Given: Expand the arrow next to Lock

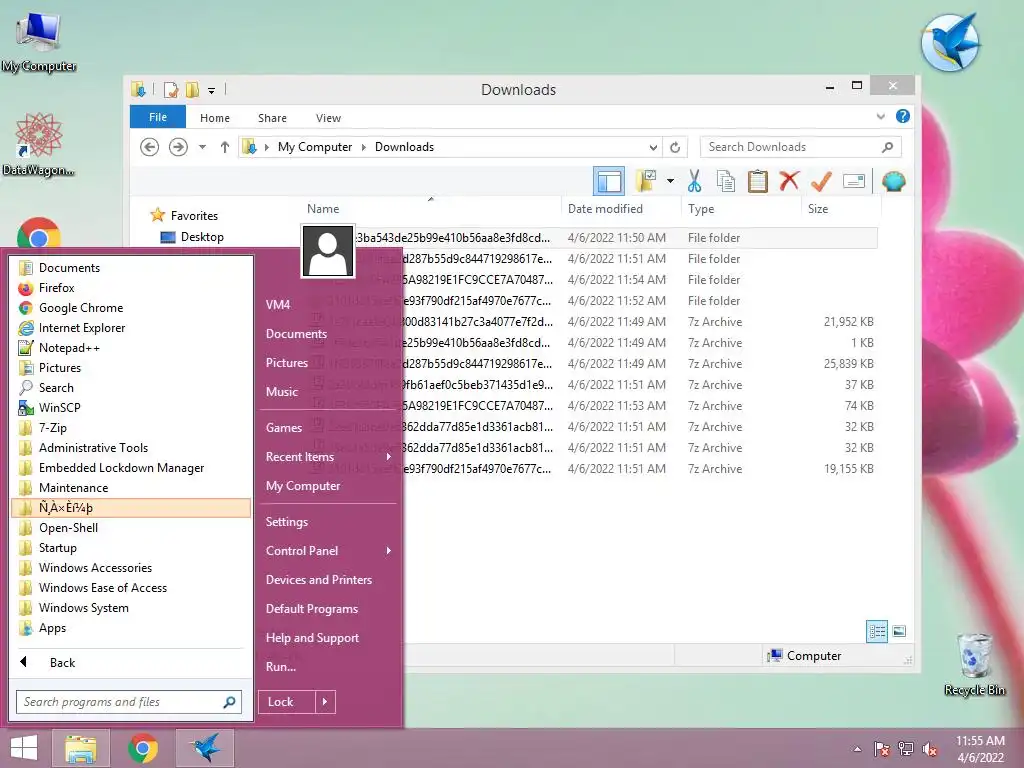Looking at the screenshot, I should pyautogui.click(x=325, y=702).
